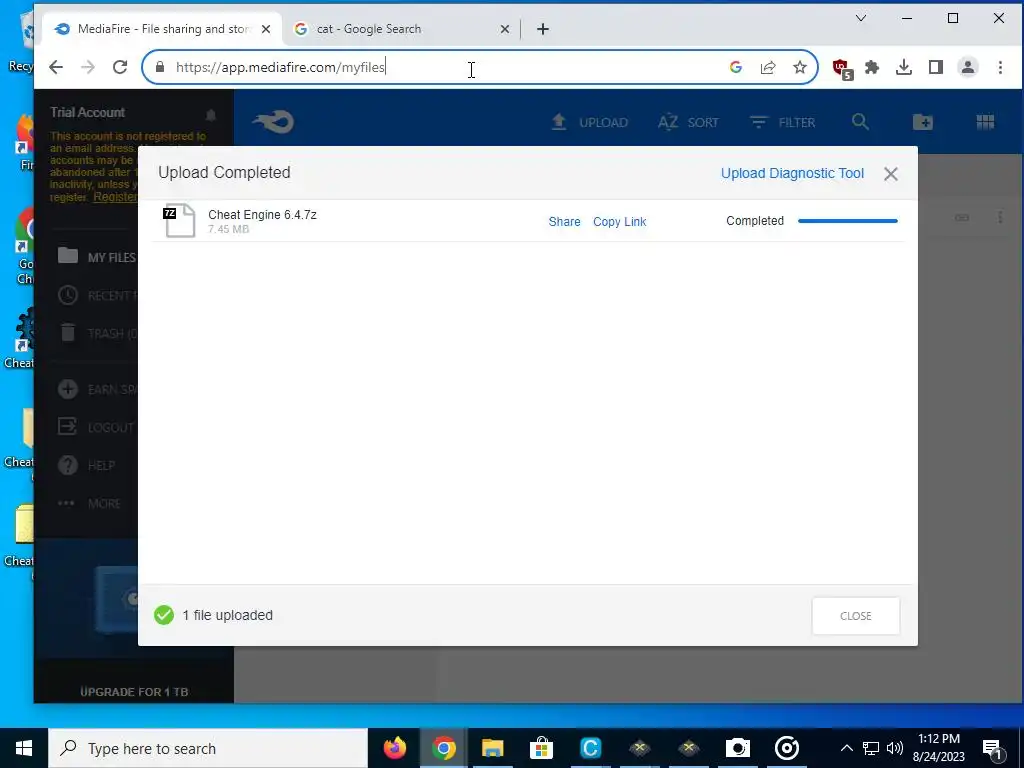Open the tab search dropdown chevron
This screenshot has width=1024, height=768.
pos(861,18)
